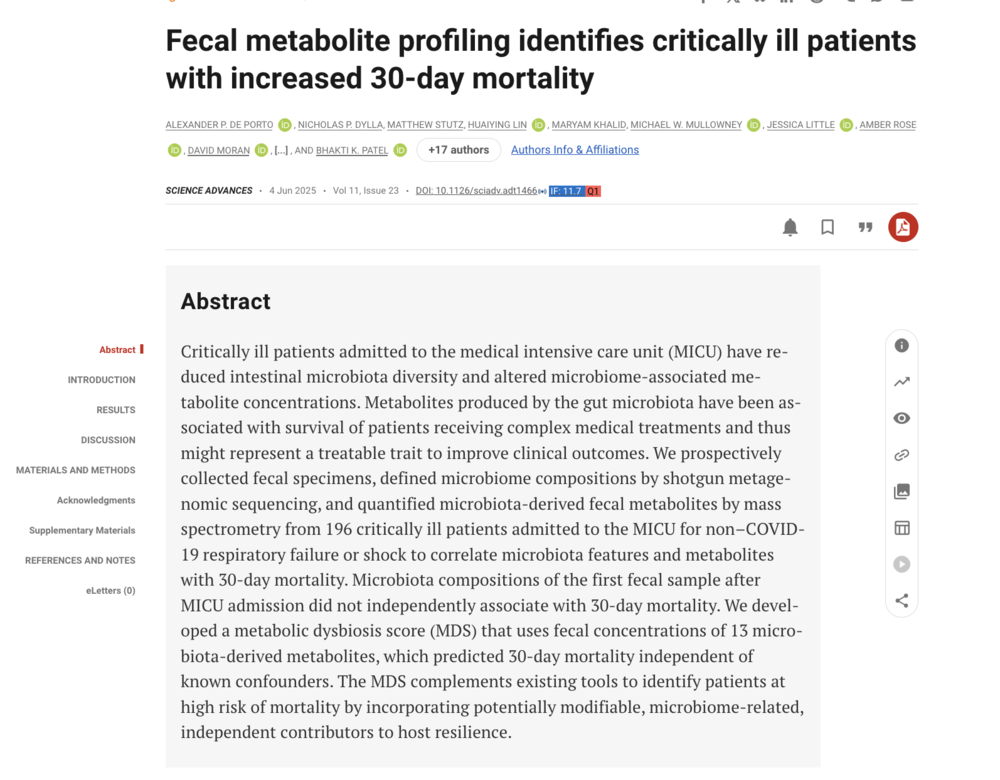Screen dimensions: 1000x780
Task: Expand the bracketed ellipsis in authors
Action: click(282, 150)
